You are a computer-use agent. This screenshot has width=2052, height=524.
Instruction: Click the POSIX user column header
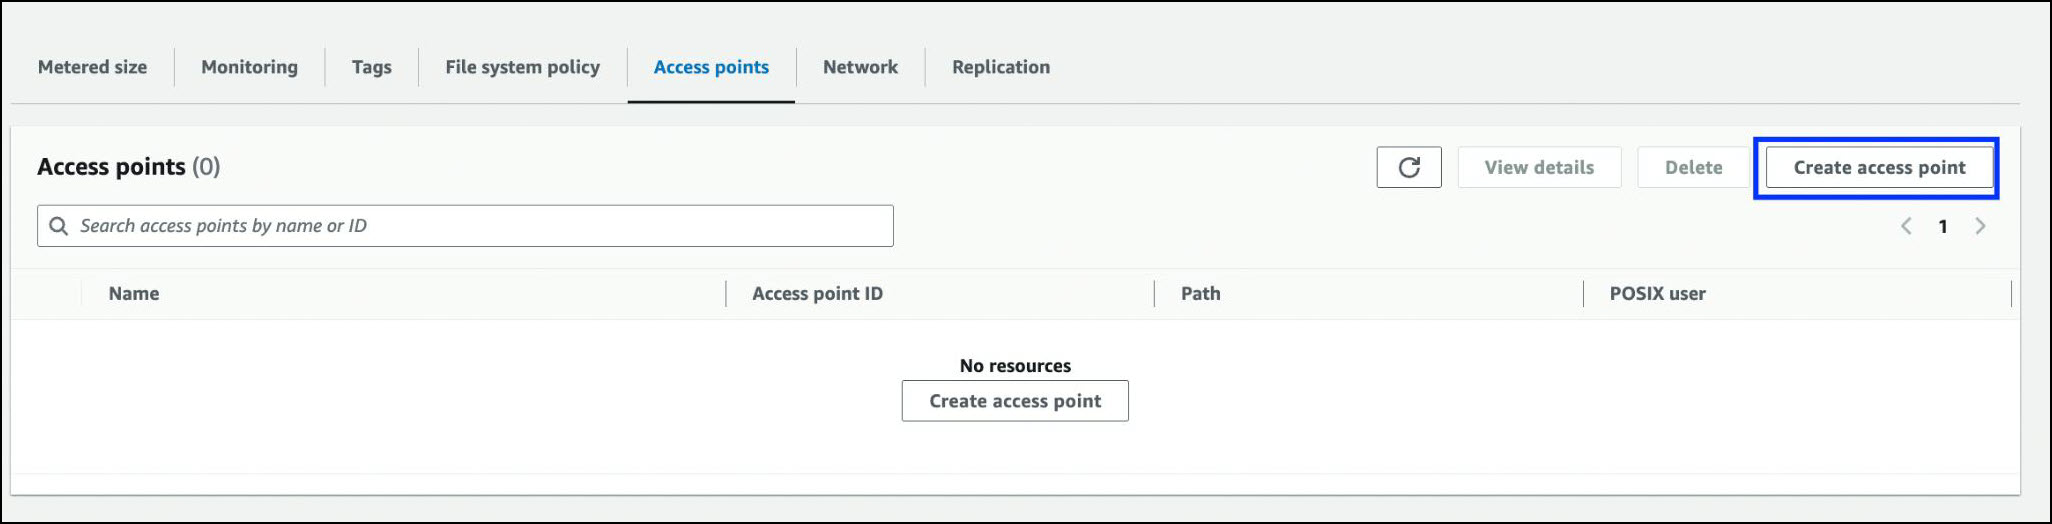pos(1657,294)
